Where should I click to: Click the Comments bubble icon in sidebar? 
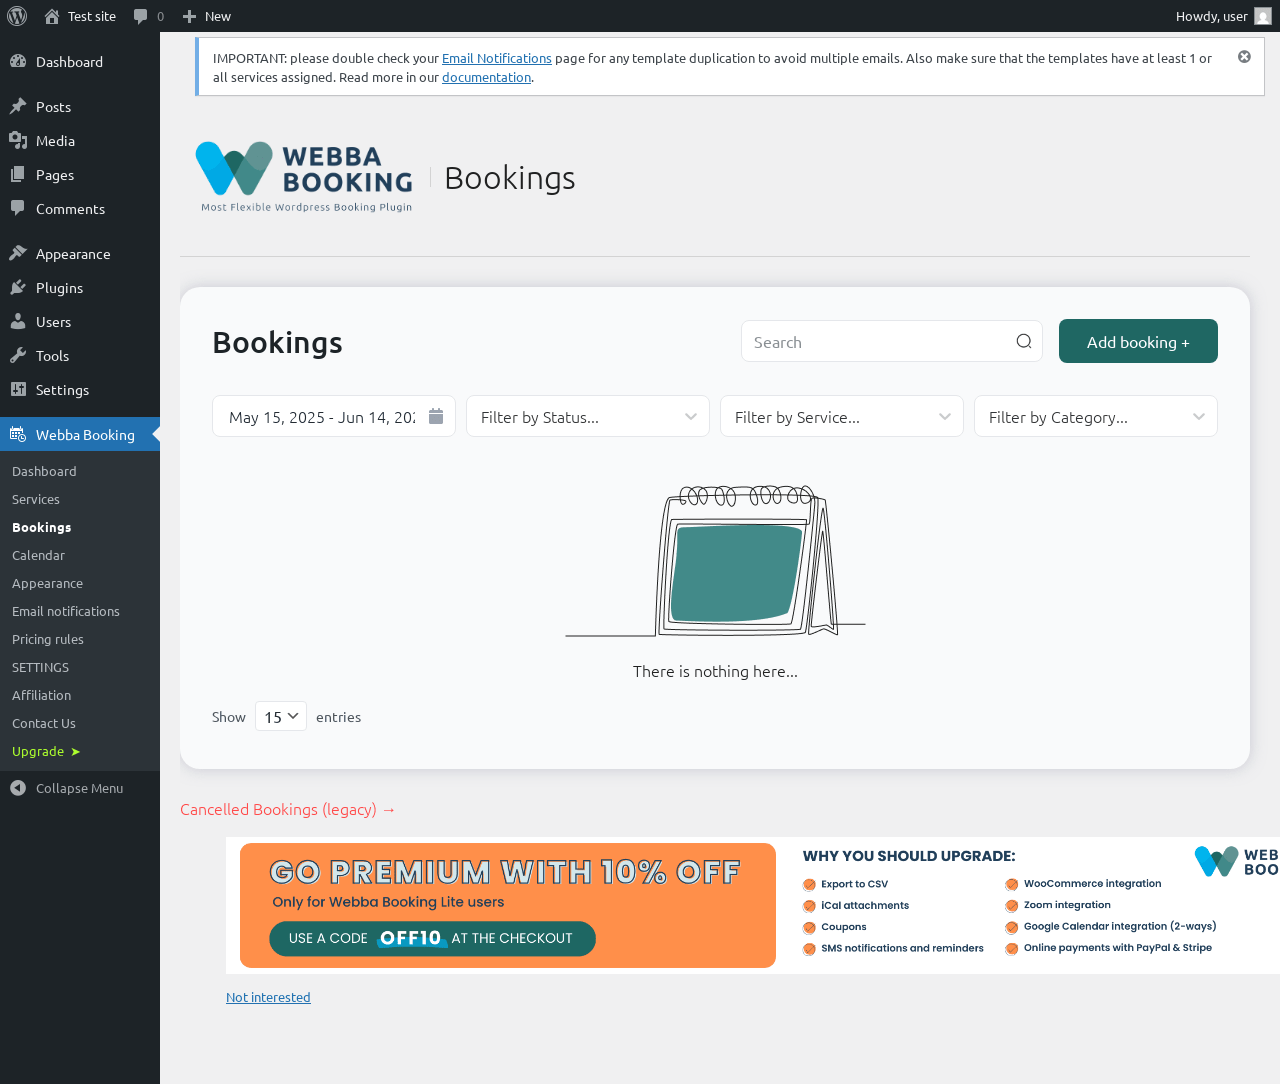tap(18, 208)
